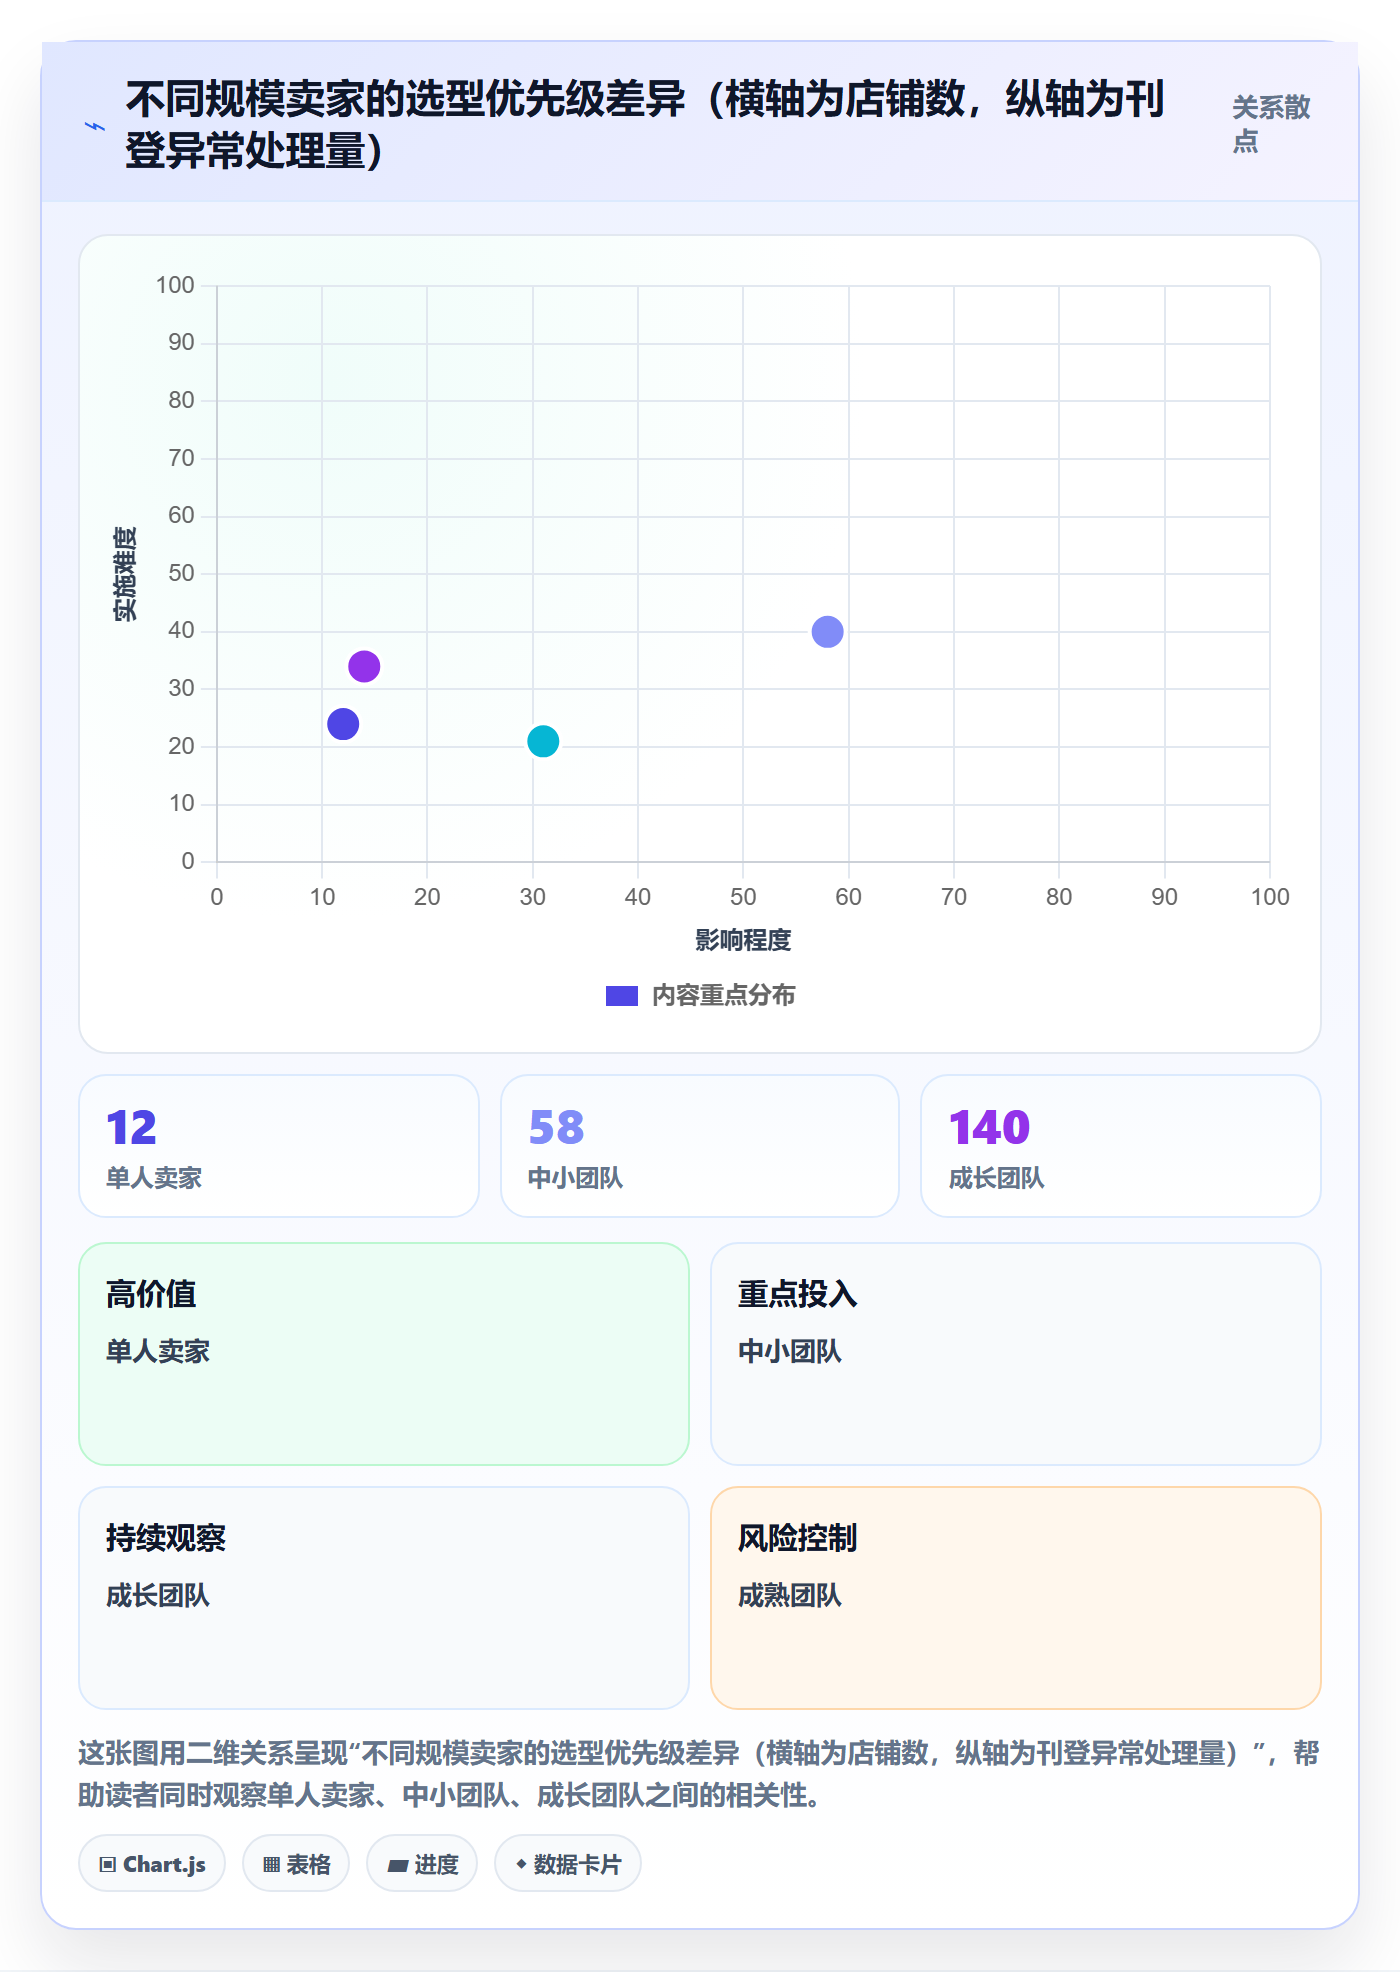1400x1972 pixels.
Task: Click the 内容重点分布 legend label
Action: [723, 996]
